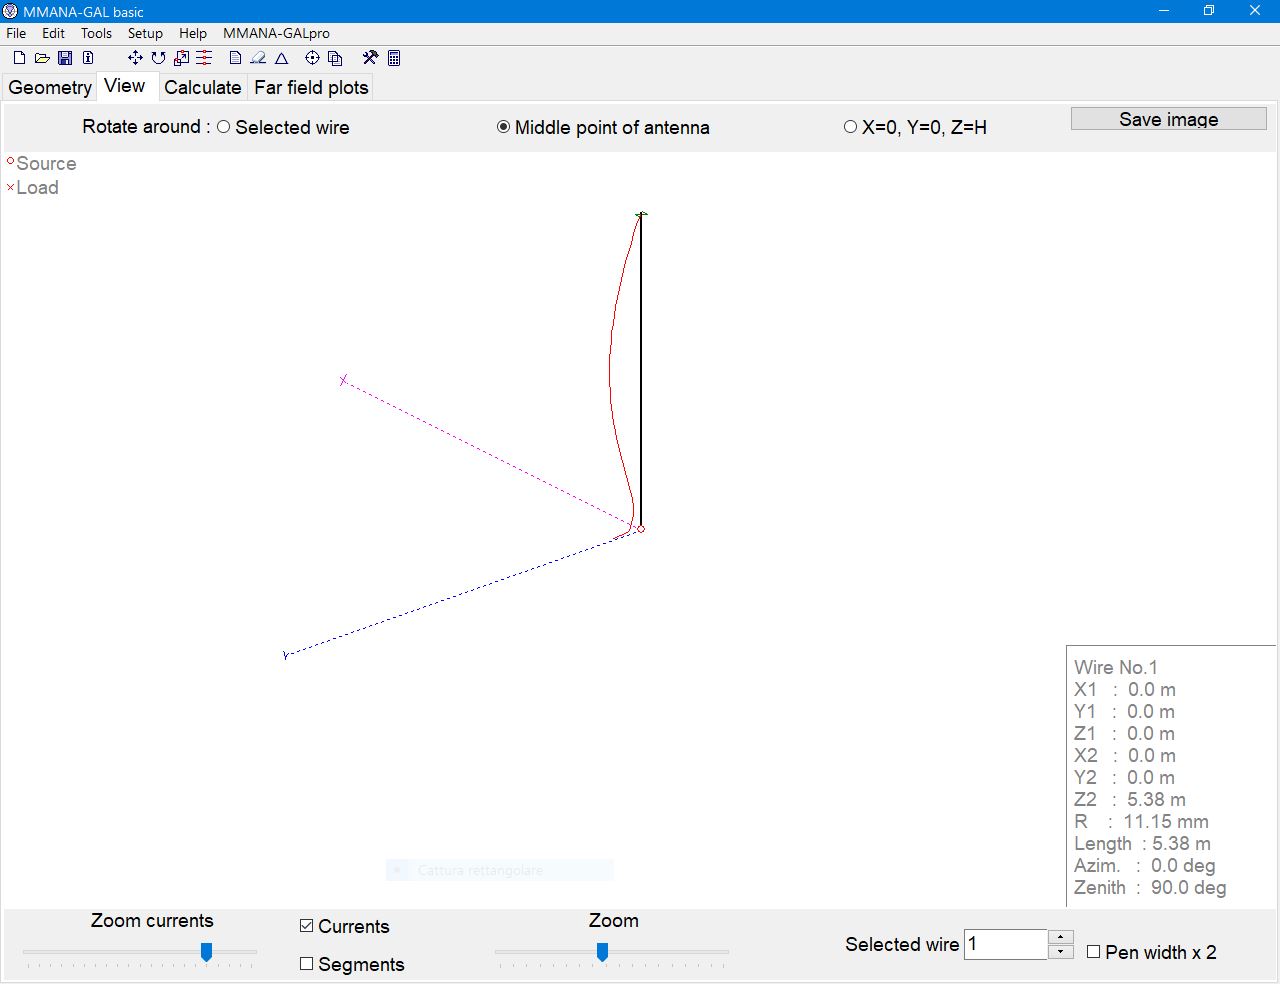Open an antenna file with folder icon
This screenshot has width=1280, height=984.
pyautogui.click(x=42, y=58)
